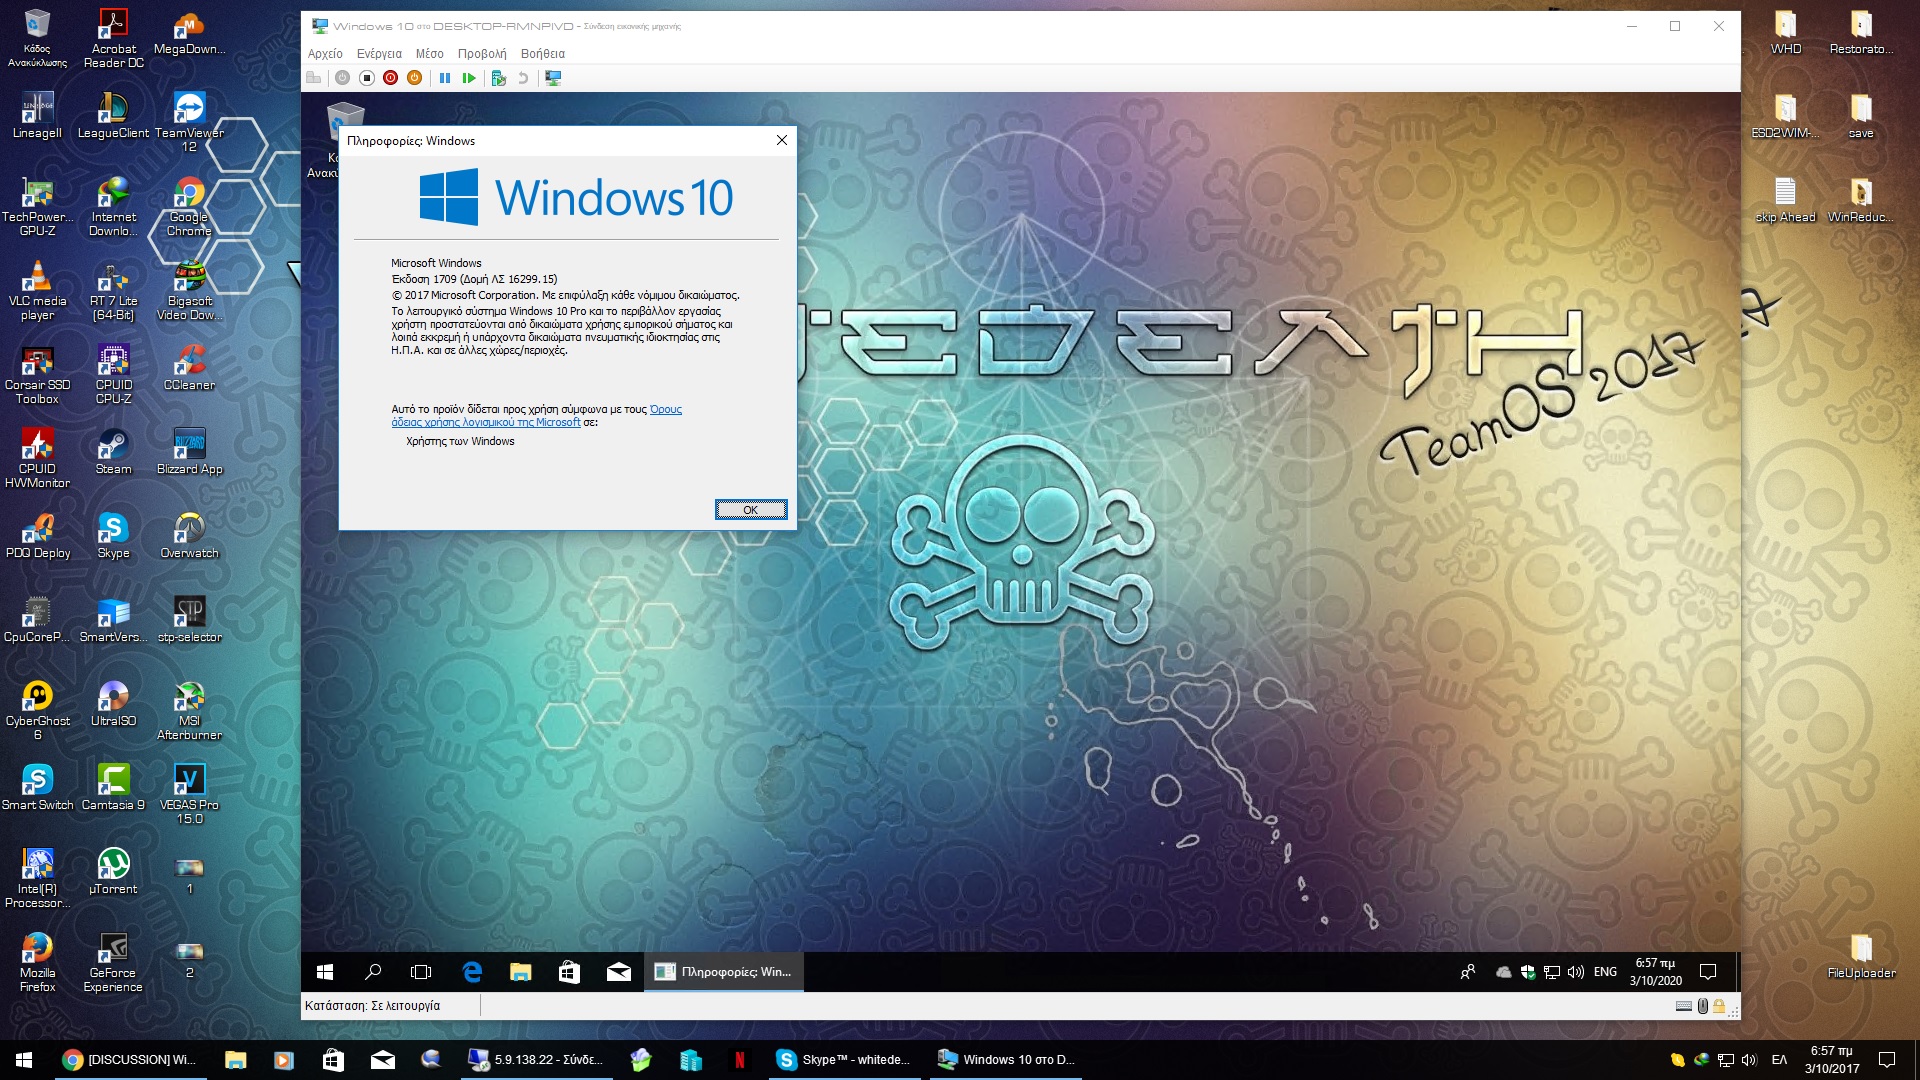Open File Explorer in the guest taskbar
1920x1080 pixels.
[x=520, y=972]
